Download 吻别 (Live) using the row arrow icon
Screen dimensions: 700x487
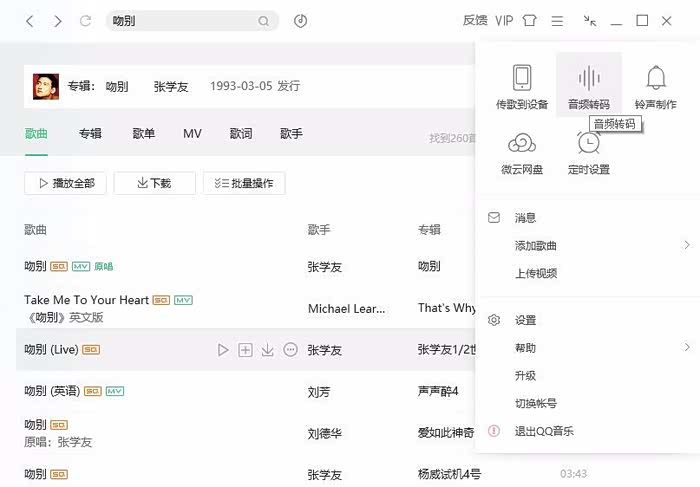point(268,350)
